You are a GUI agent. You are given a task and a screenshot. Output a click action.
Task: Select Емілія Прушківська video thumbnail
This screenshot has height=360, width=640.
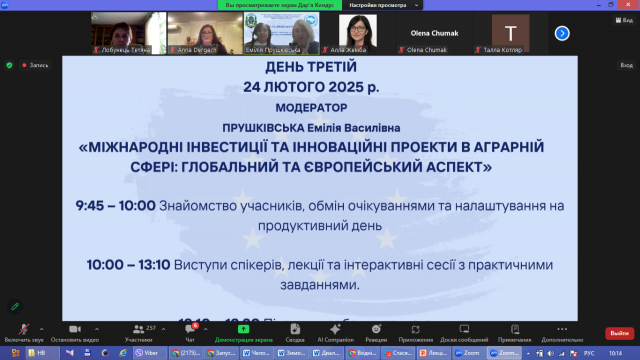282,33
